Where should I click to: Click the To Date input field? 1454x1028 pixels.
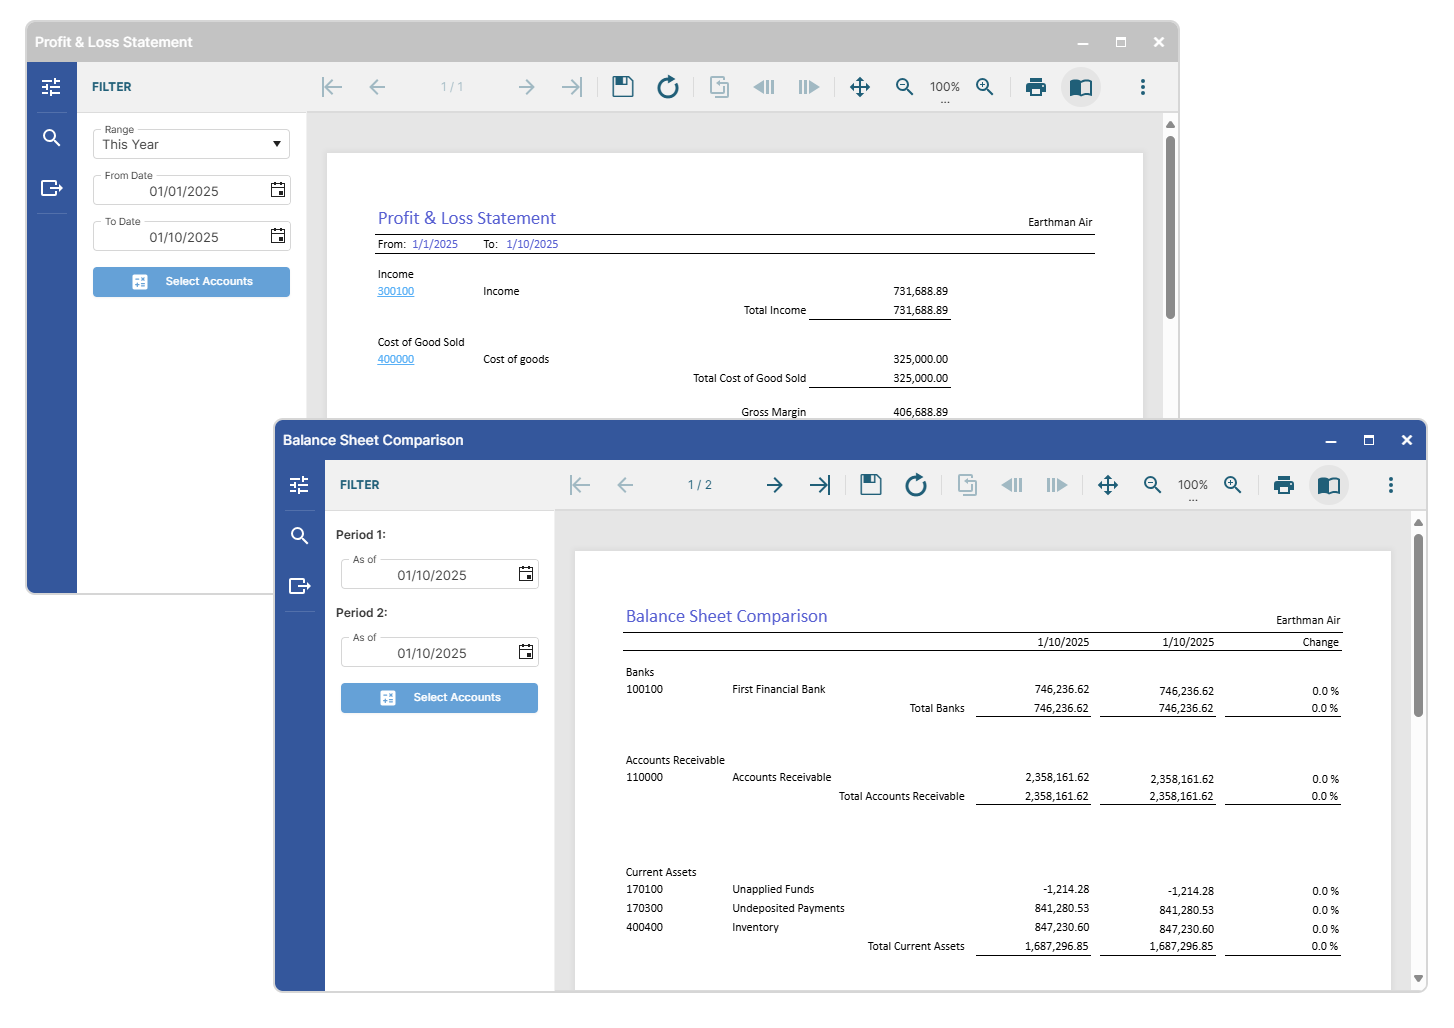tap(190, 237)
